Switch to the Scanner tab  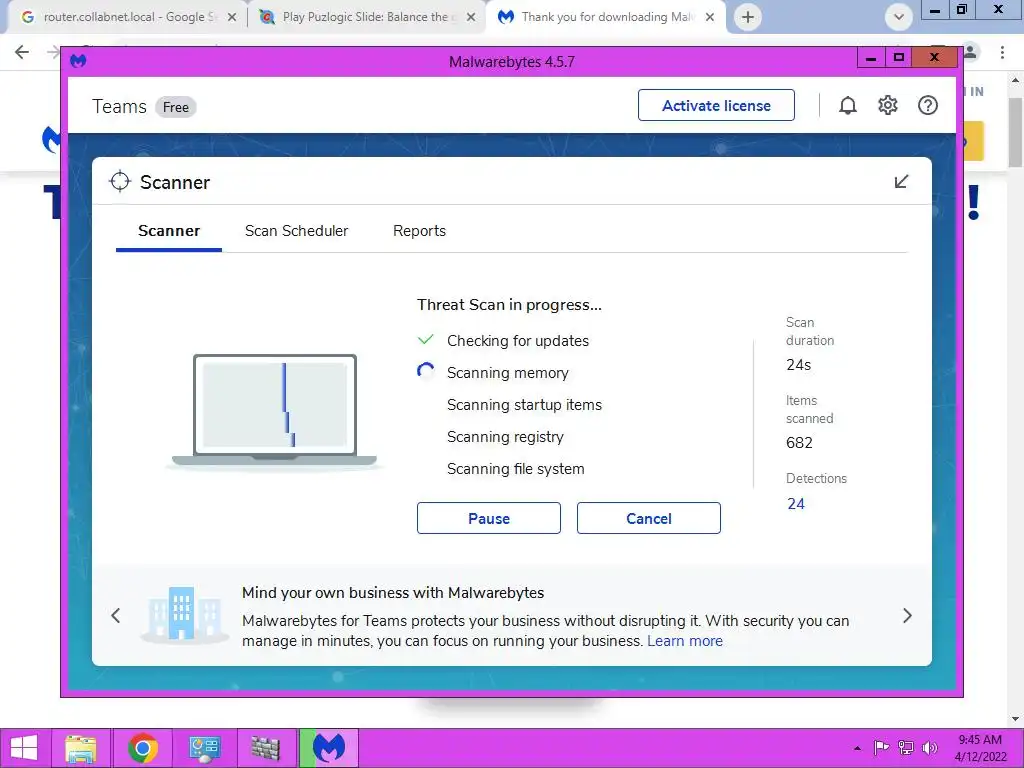[x=168, y=231]
